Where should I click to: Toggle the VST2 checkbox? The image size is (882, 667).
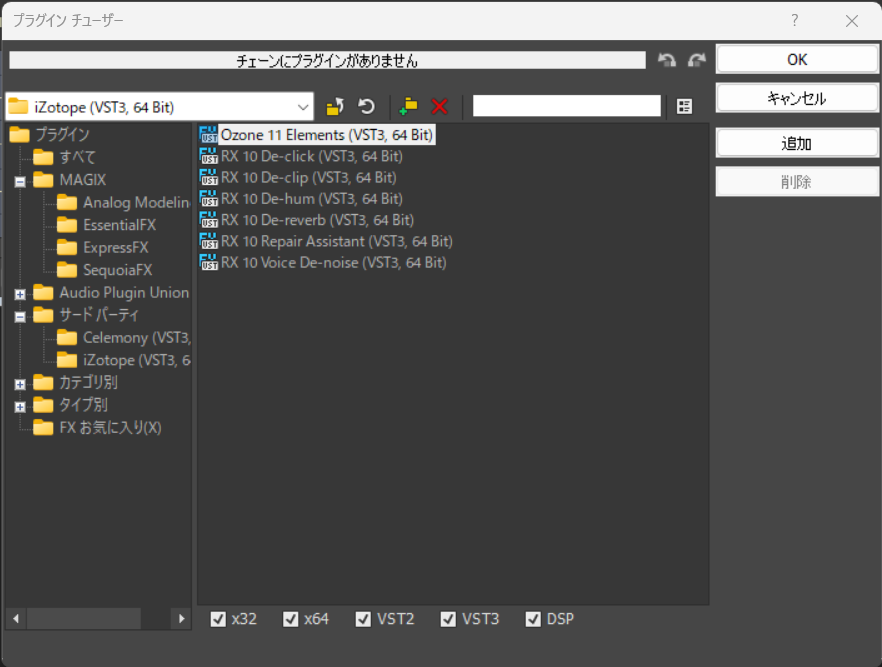[363, 619]
